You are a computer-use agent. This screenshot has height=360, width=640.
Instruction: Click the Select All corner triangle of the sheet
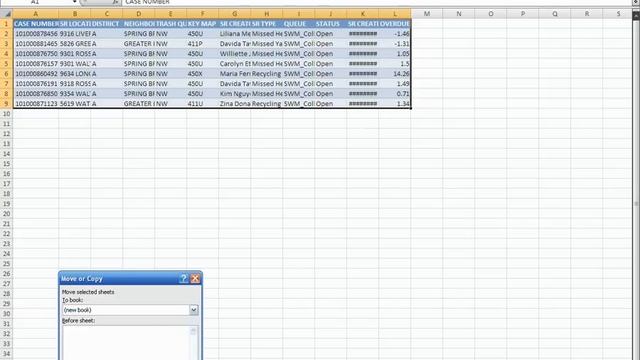7,14
